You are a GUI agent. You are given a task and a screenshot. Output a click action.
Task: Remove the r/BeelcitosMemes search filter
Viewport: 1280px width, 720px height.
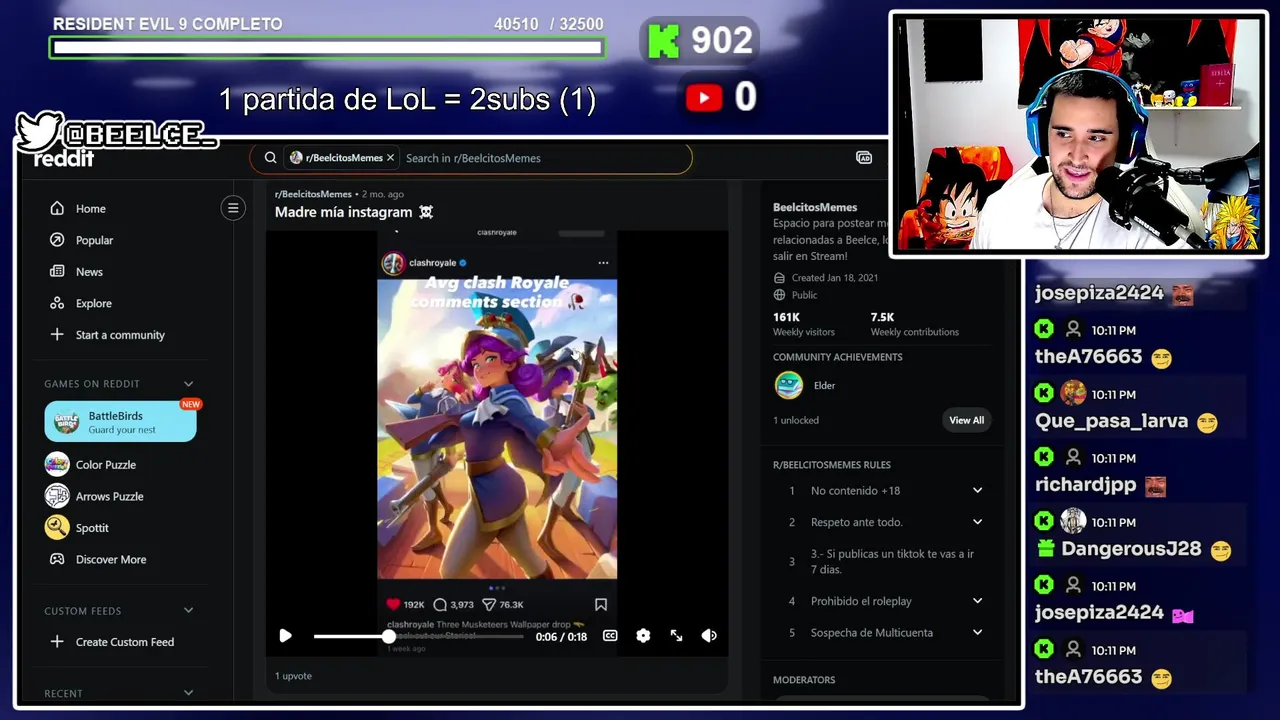[x=390, y=158]
